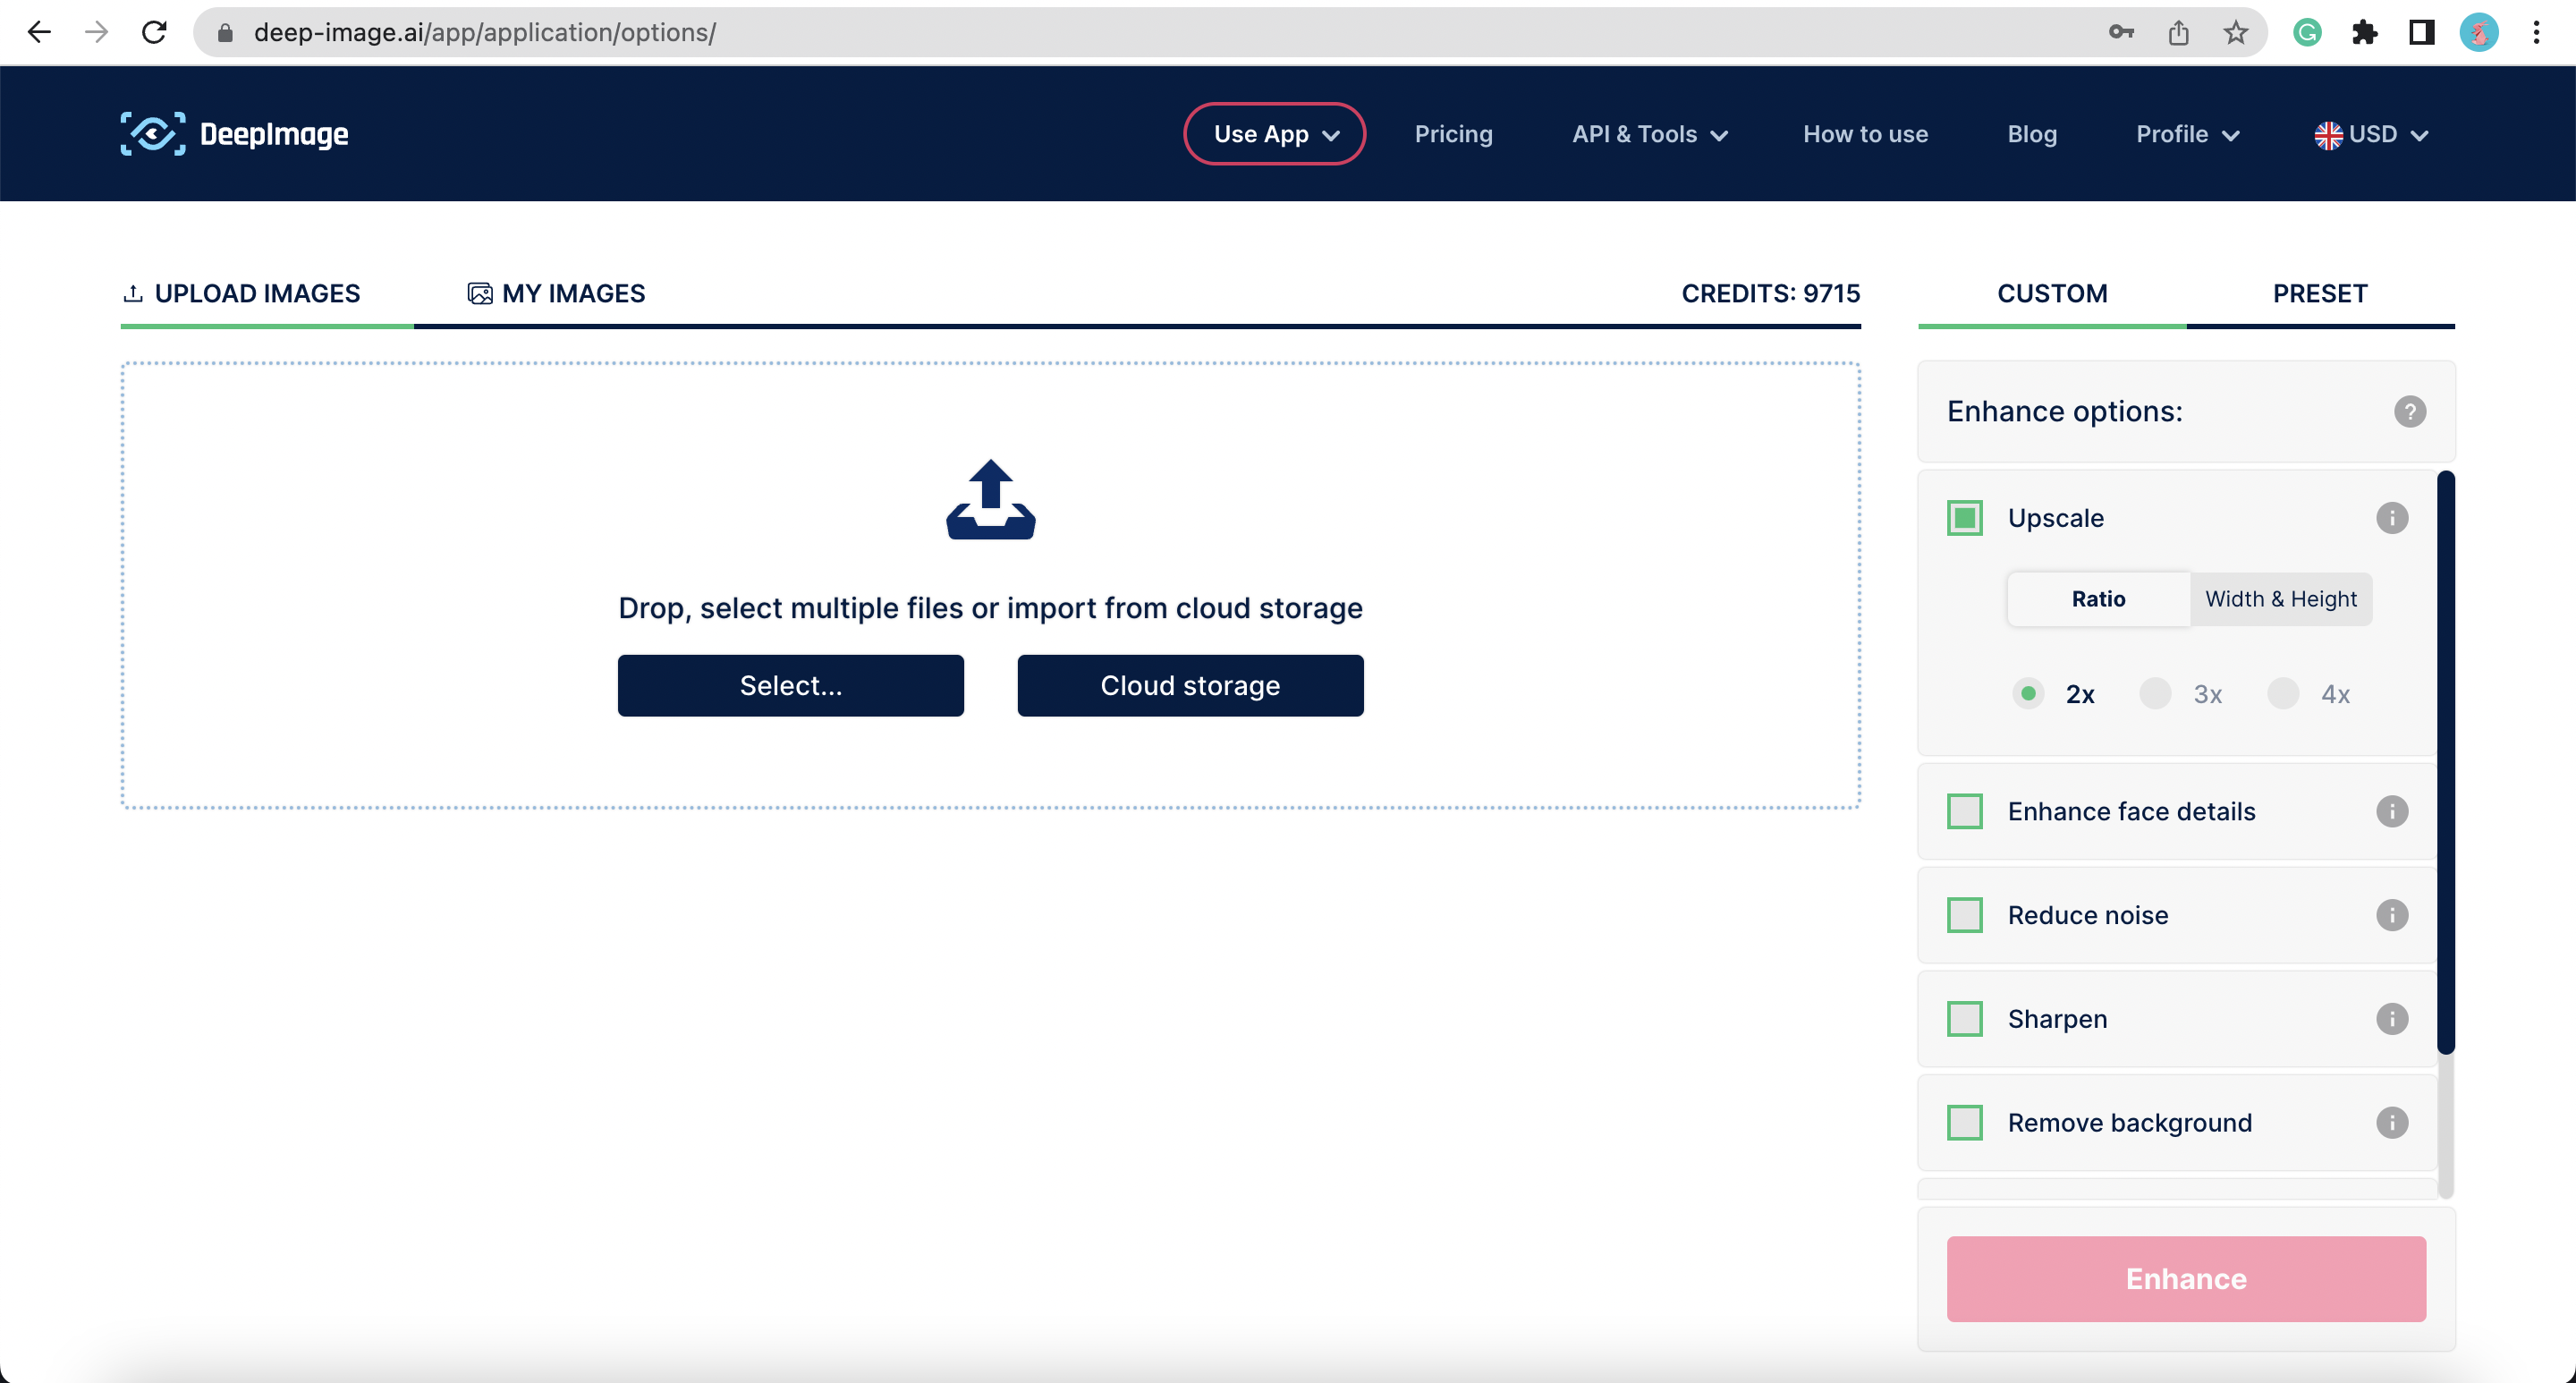This screenshot has width=2576, height=1383.
Task: Check the Remove background option
Action: point(1964,1123)
